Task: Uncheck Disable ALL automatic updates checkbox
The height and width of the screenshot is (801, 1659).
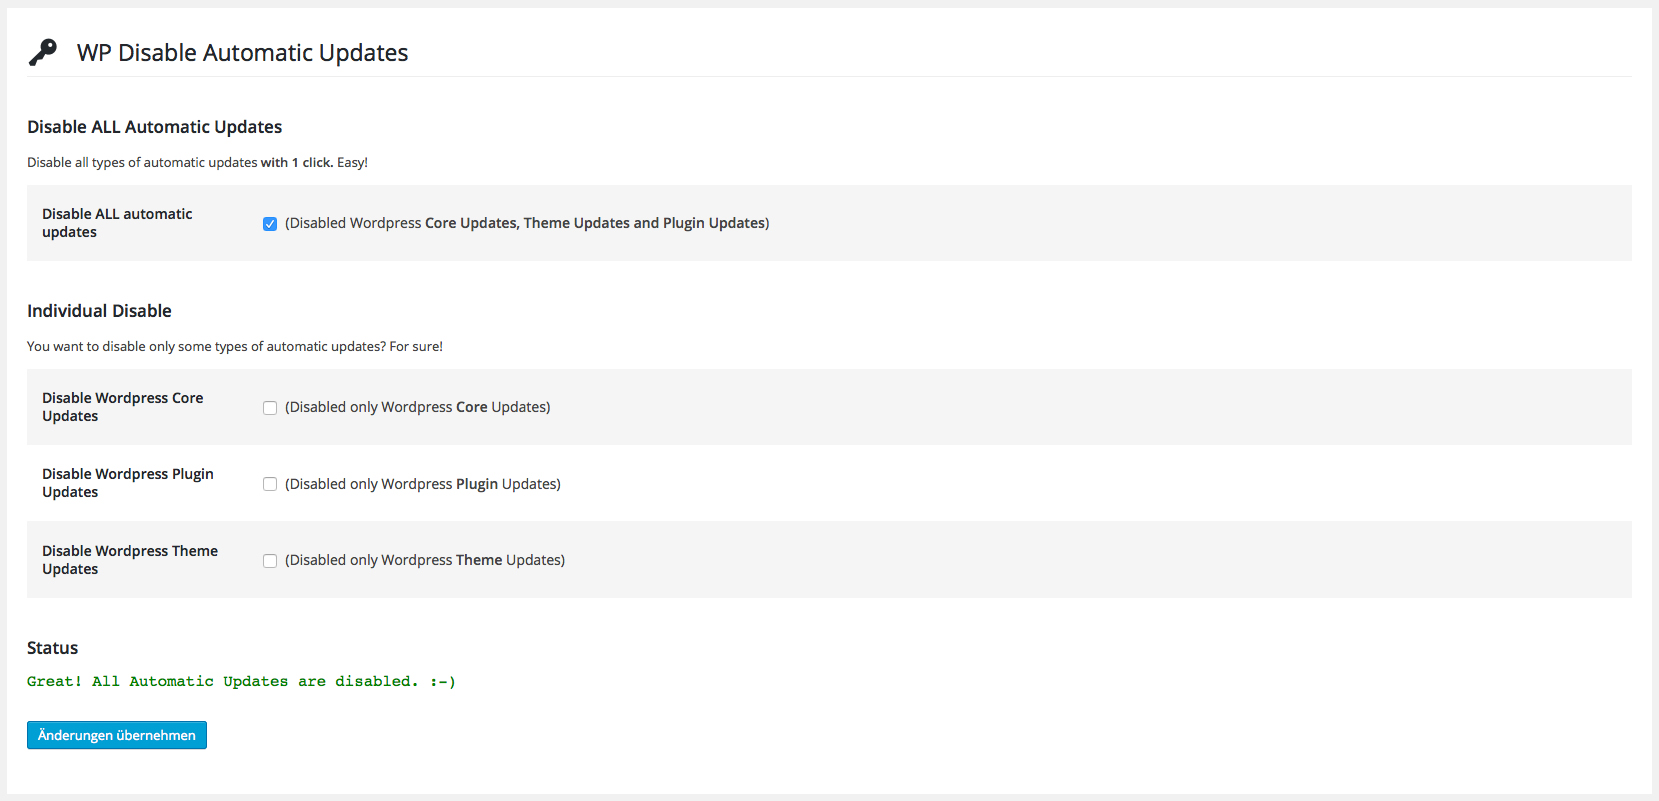Action: (270, 224)
